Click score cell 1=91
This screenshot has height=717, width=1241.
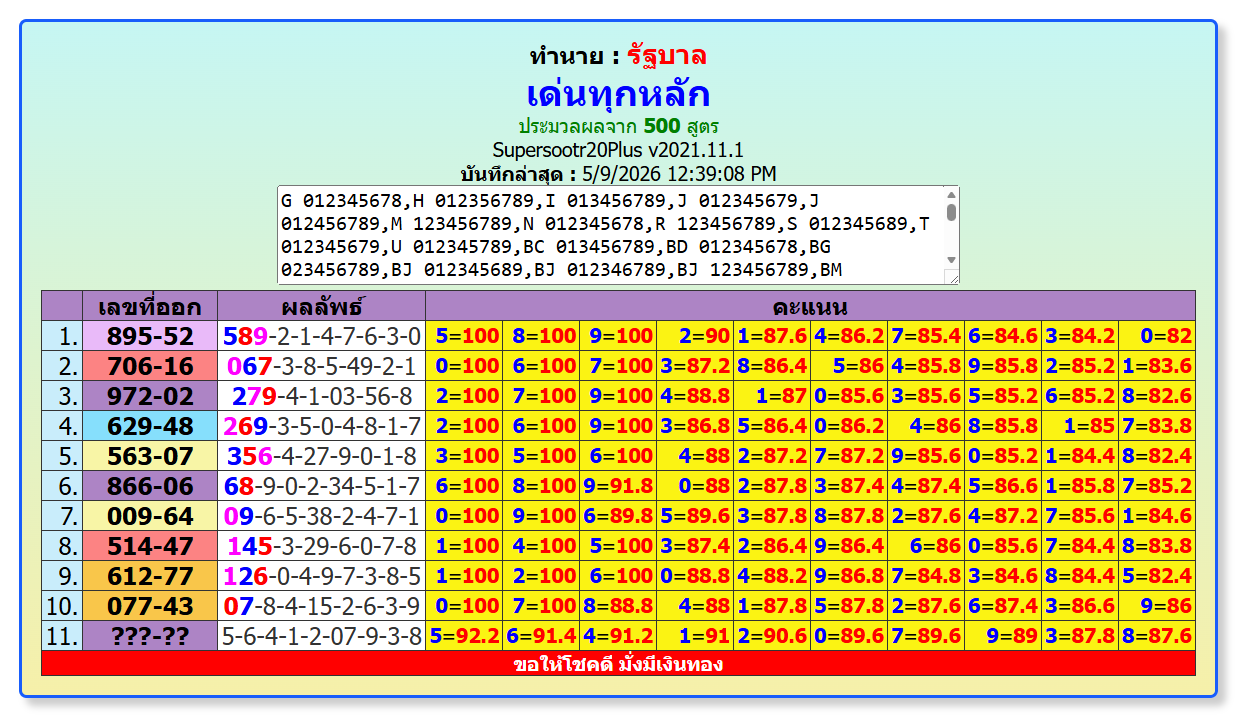pyautogui.click(x=695, y=636)
